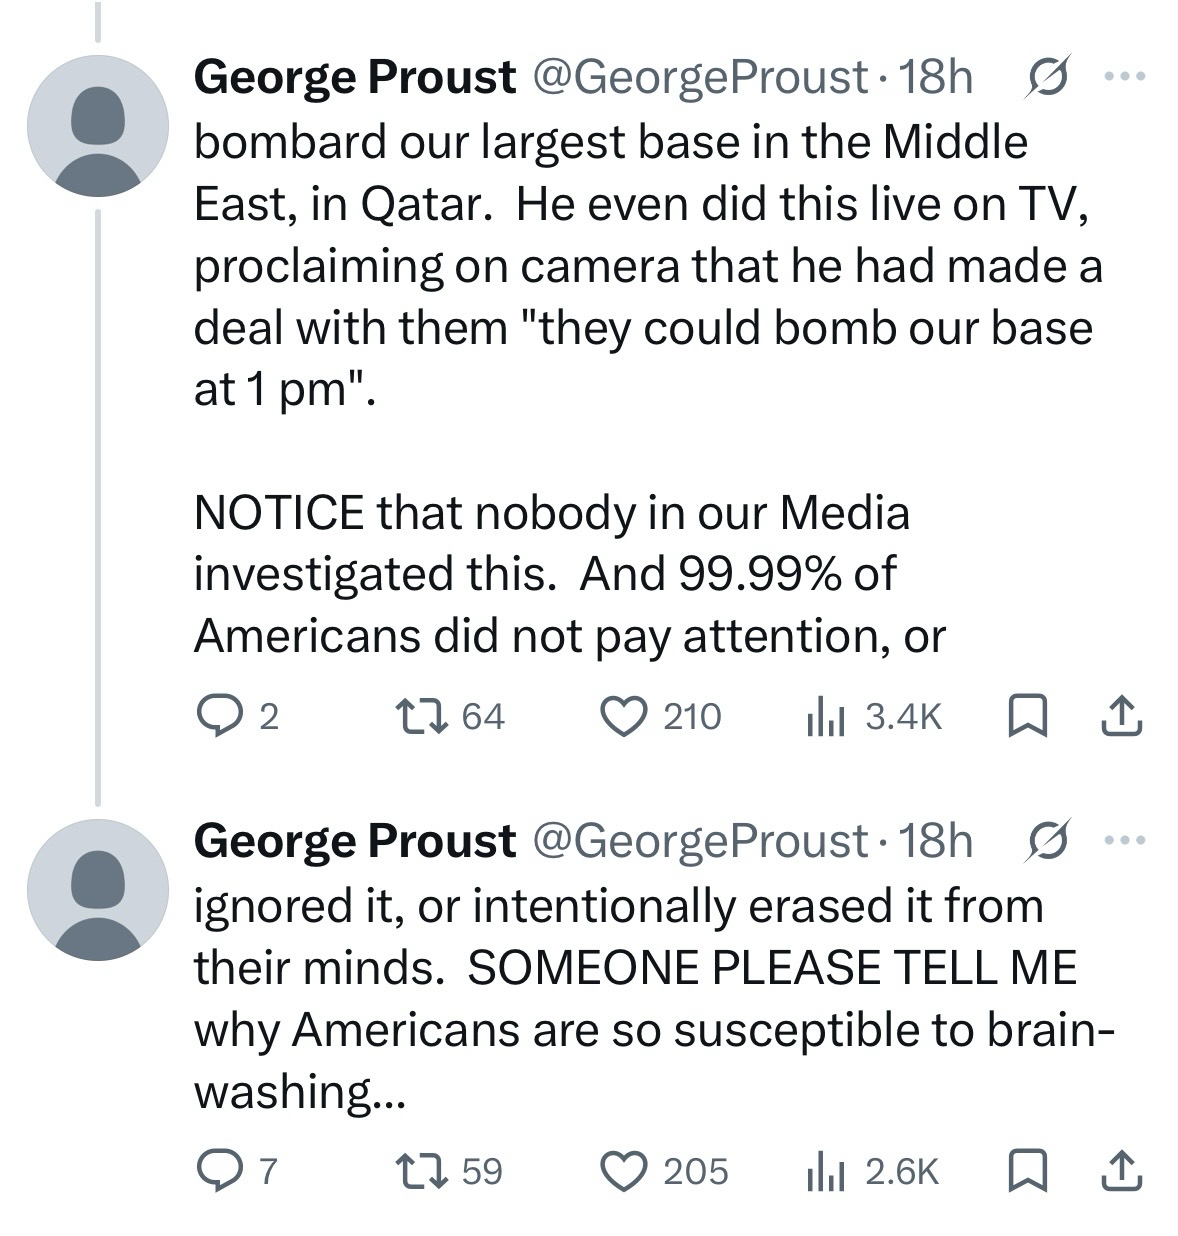This screenshot has height=1236, width=1178.
Task: Like the first tweet with 210 likes
Action: pos(624,716)
